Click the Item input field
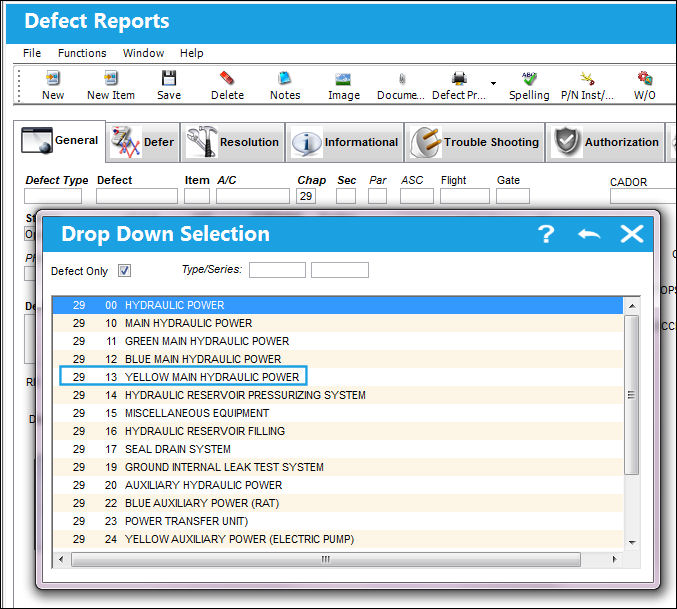This screenshot has width=677, height=609. click(x=197, y=196)
